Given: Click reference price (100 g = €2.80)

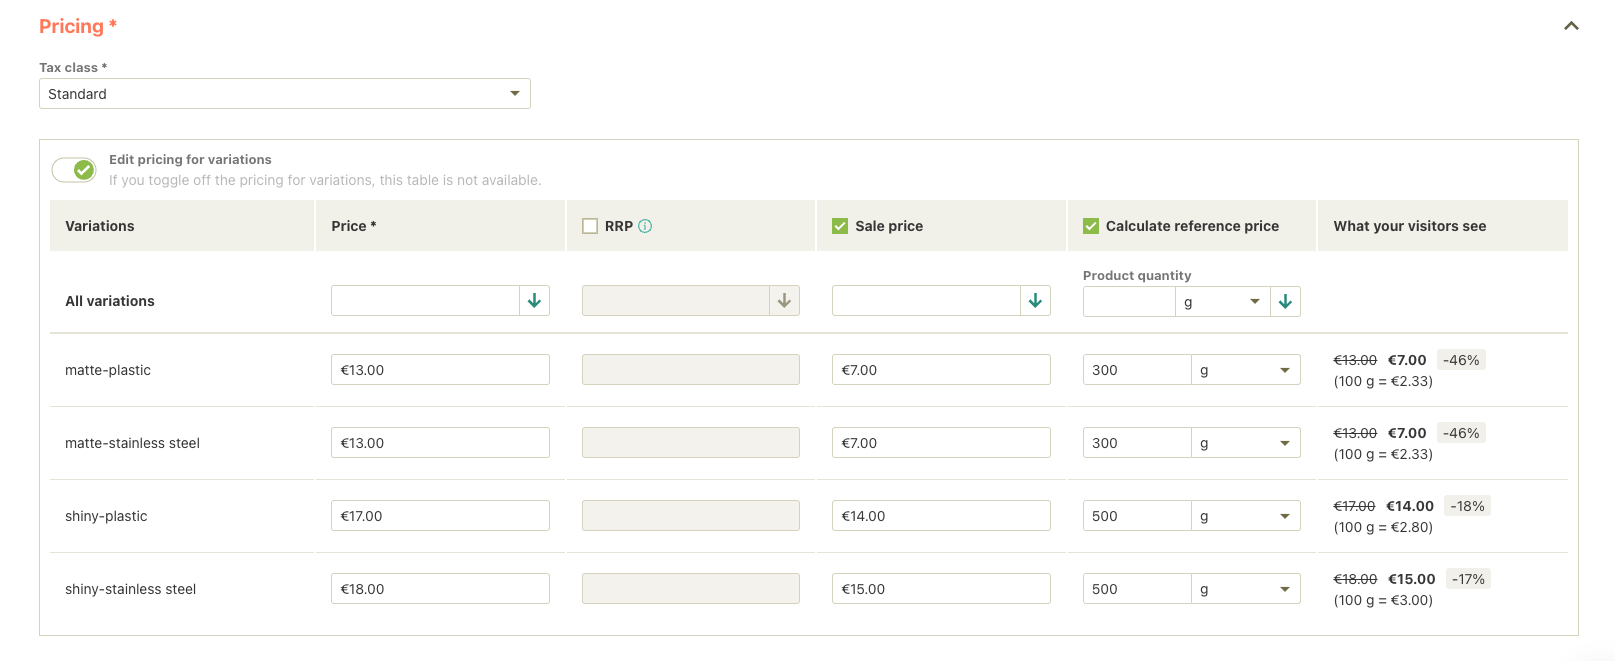Looking at the screenshot, I should coord(1383,527).
